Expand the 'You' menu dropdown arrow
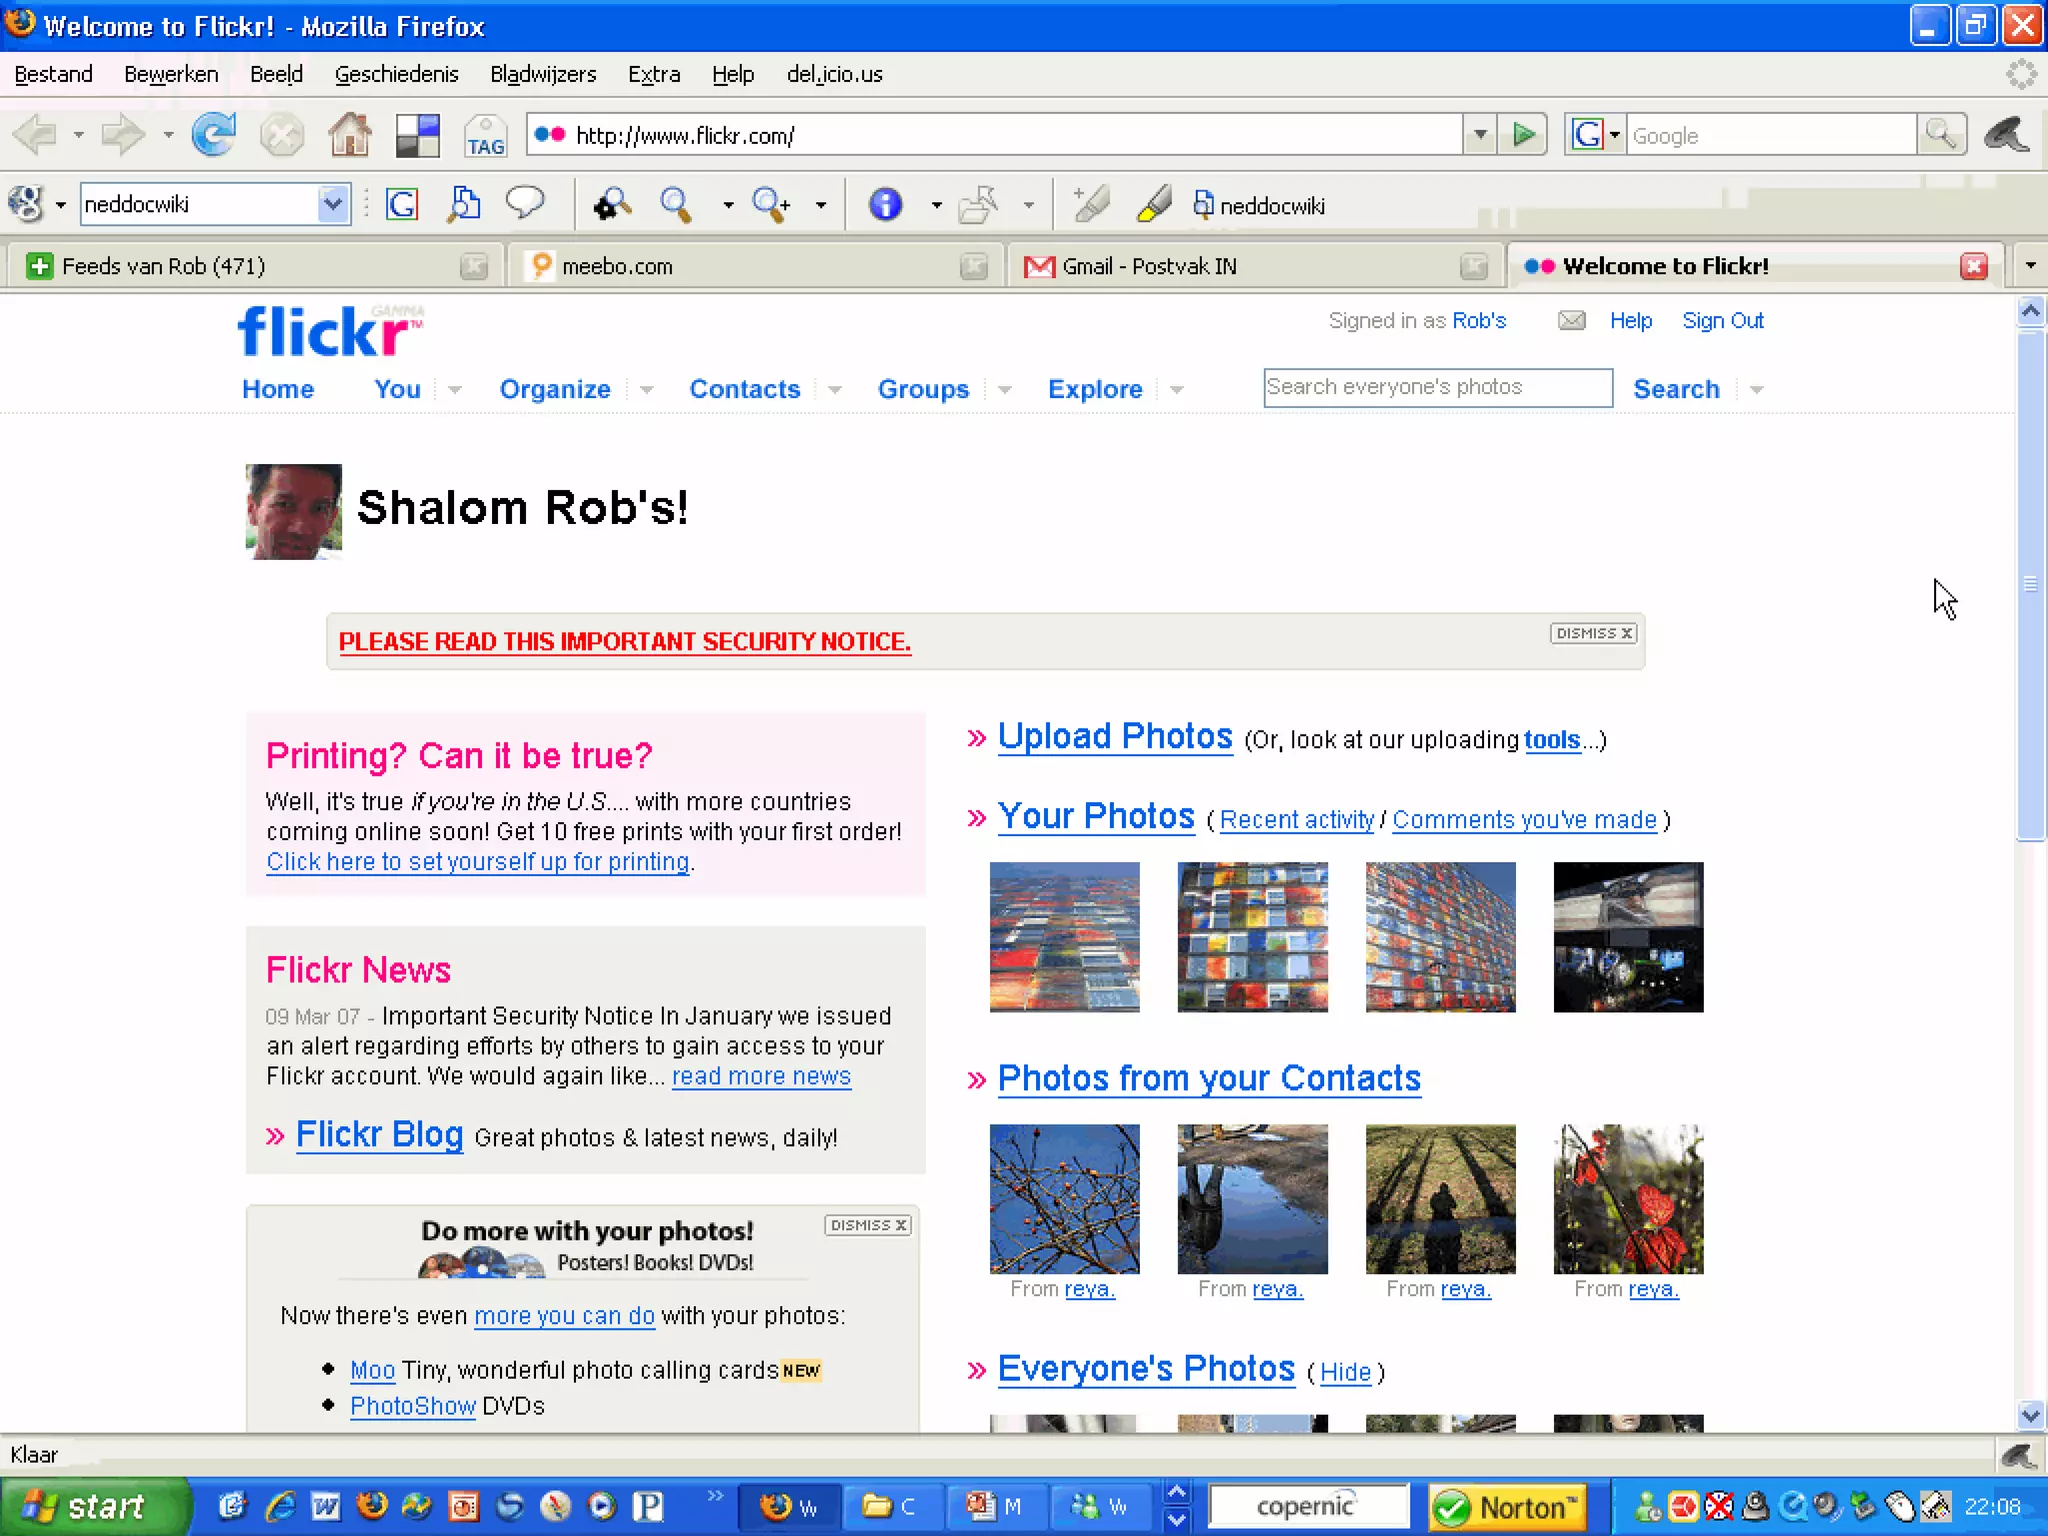This screenshot has height=1536, width=2048. [455, 390]
